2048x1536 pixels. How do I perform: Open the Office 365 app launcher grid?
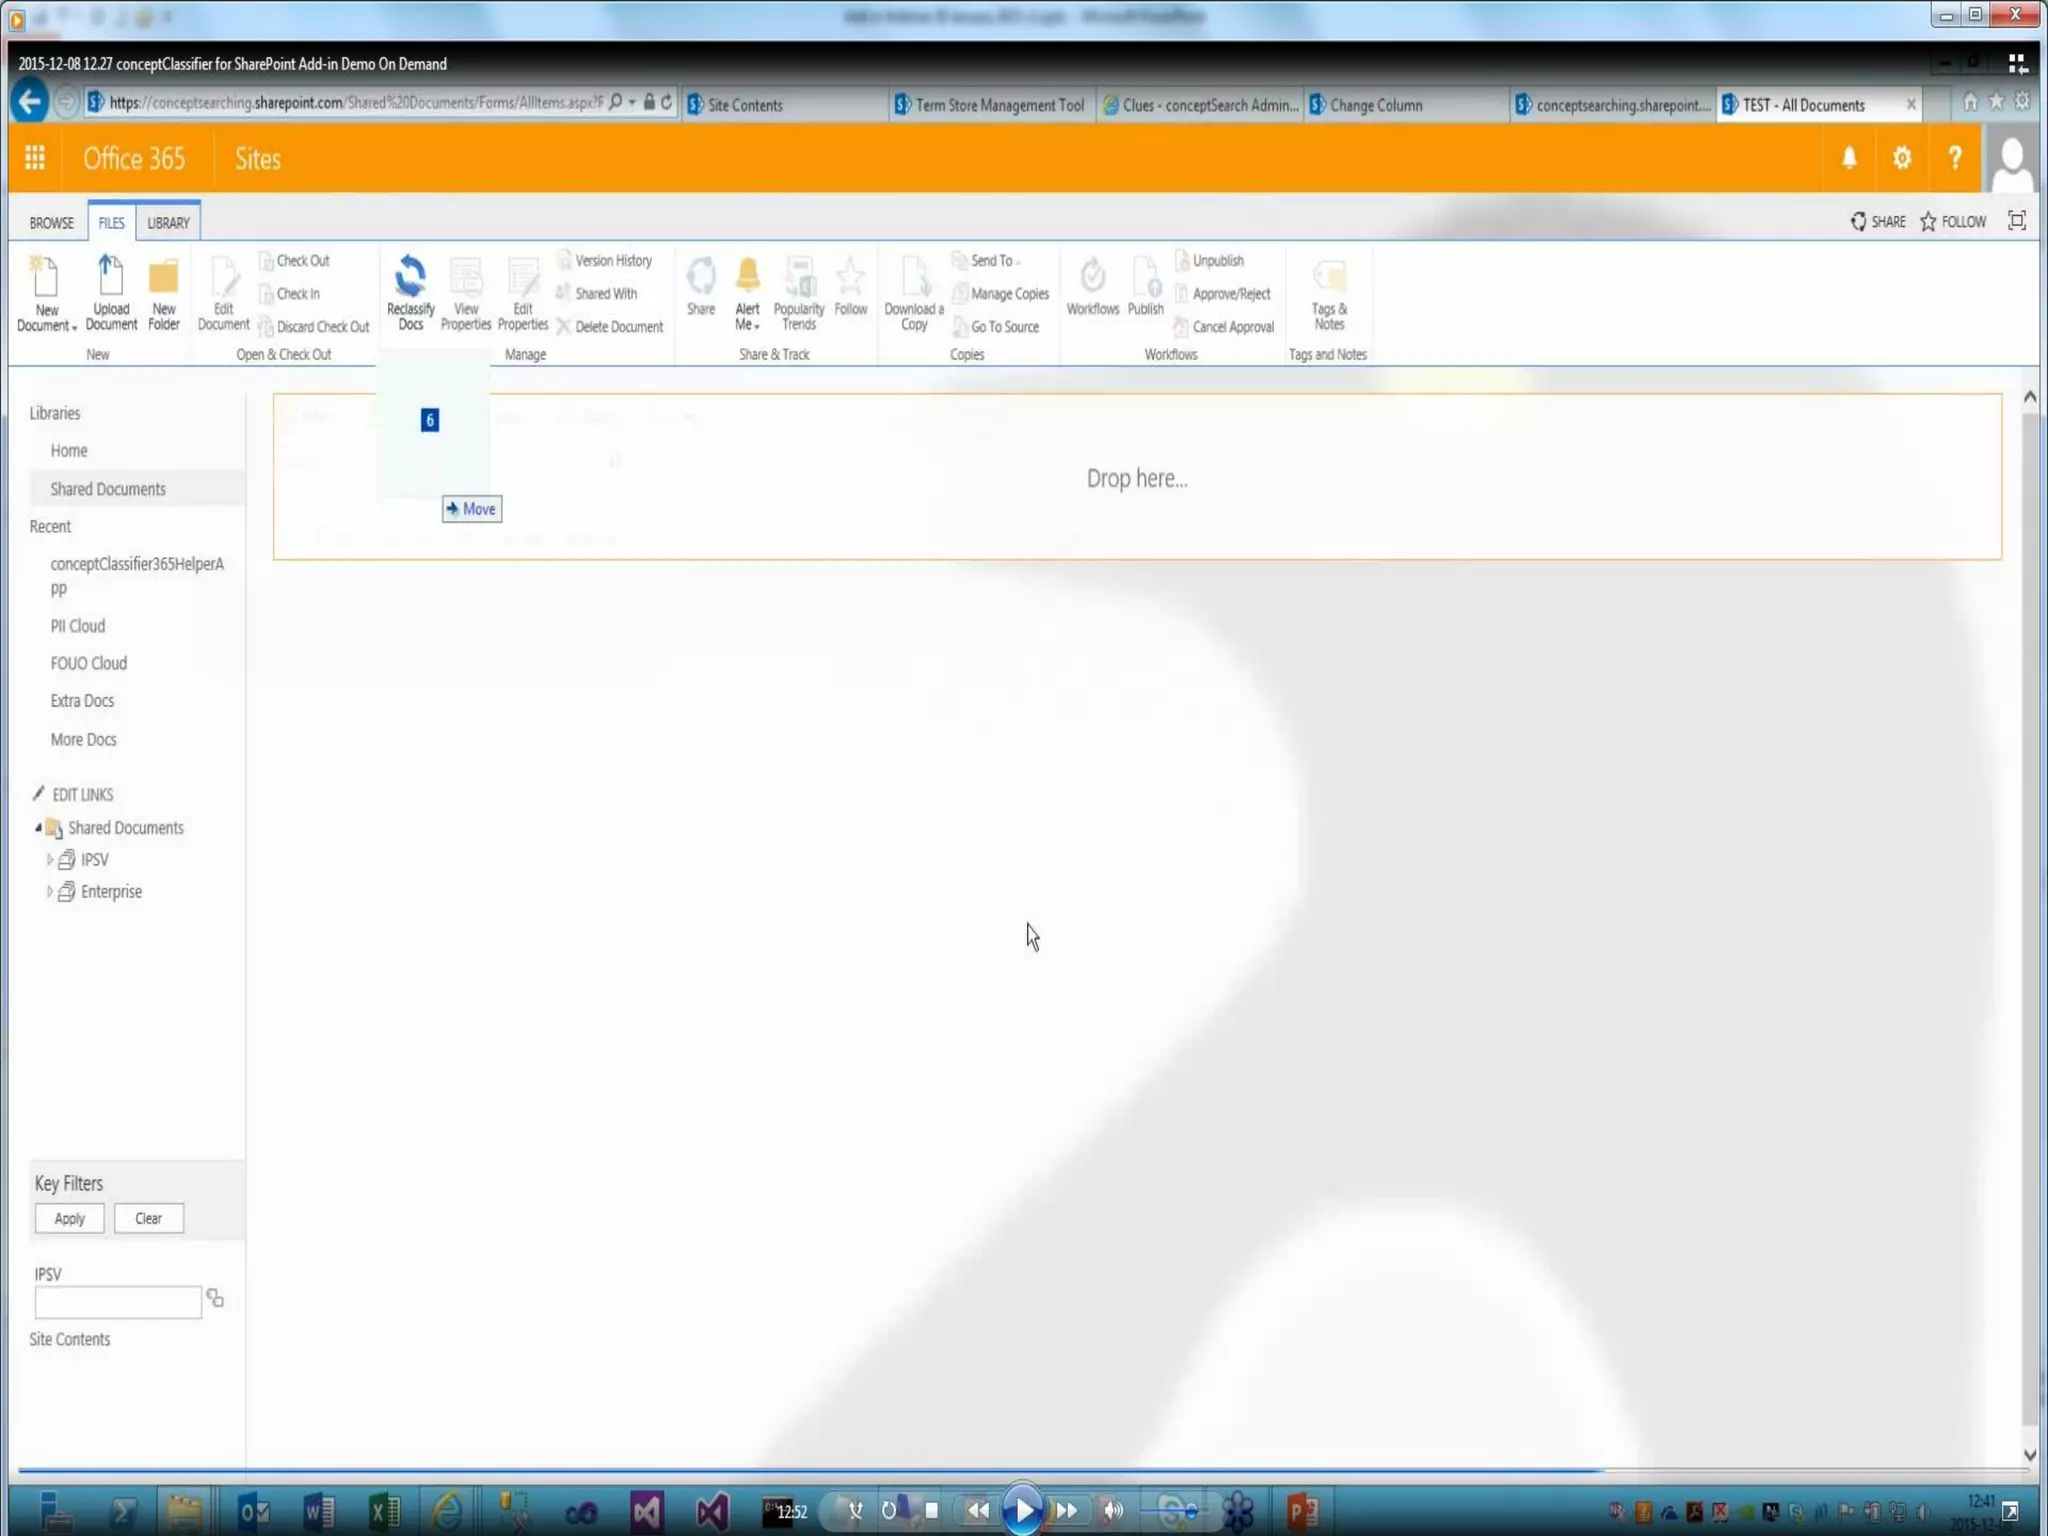coord(35,158)
